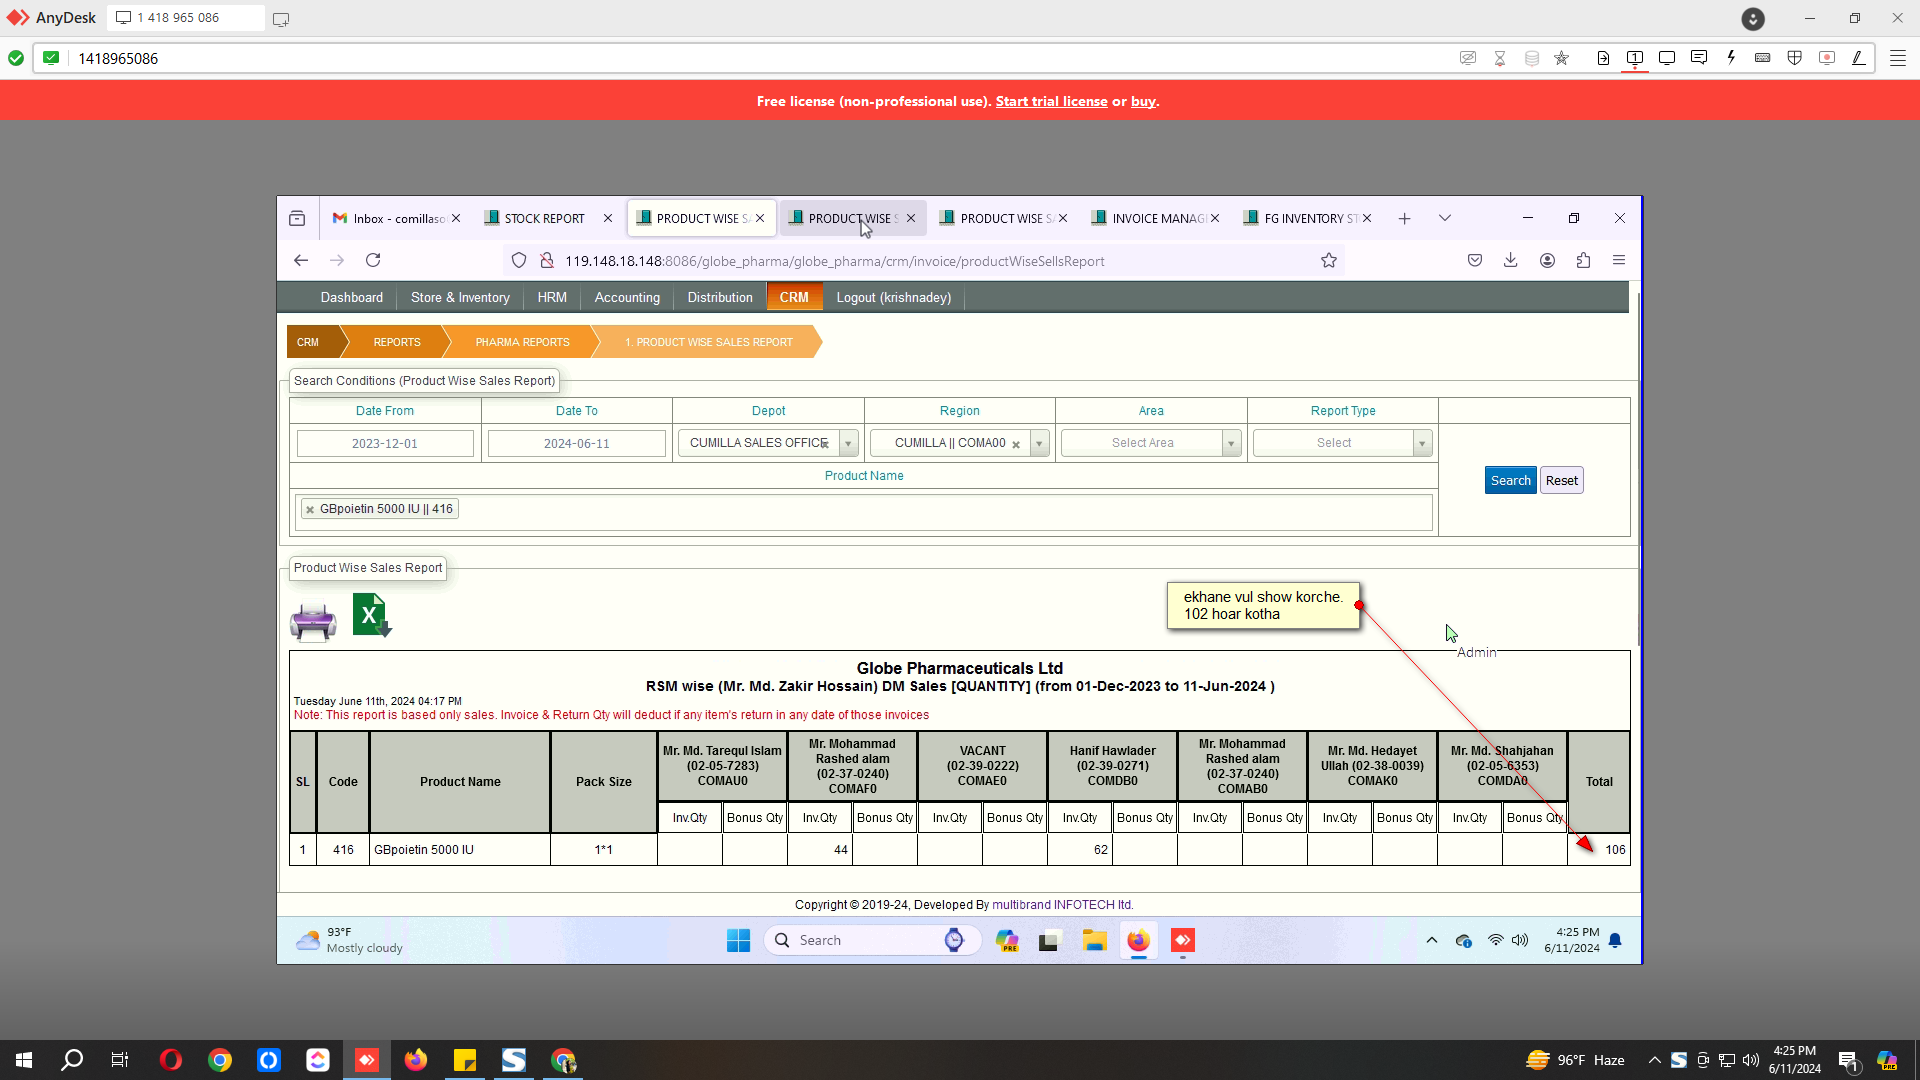Click the printer icon to print report
The height and width of the screenshot is (1080, 1920).
click(x=313, y=621)
